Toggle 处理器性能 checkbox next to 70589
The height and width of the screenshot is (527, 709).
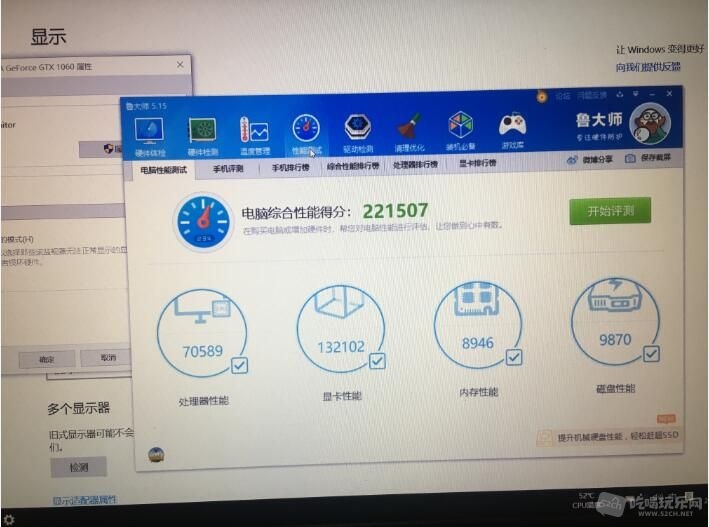(x=240, y=365)
